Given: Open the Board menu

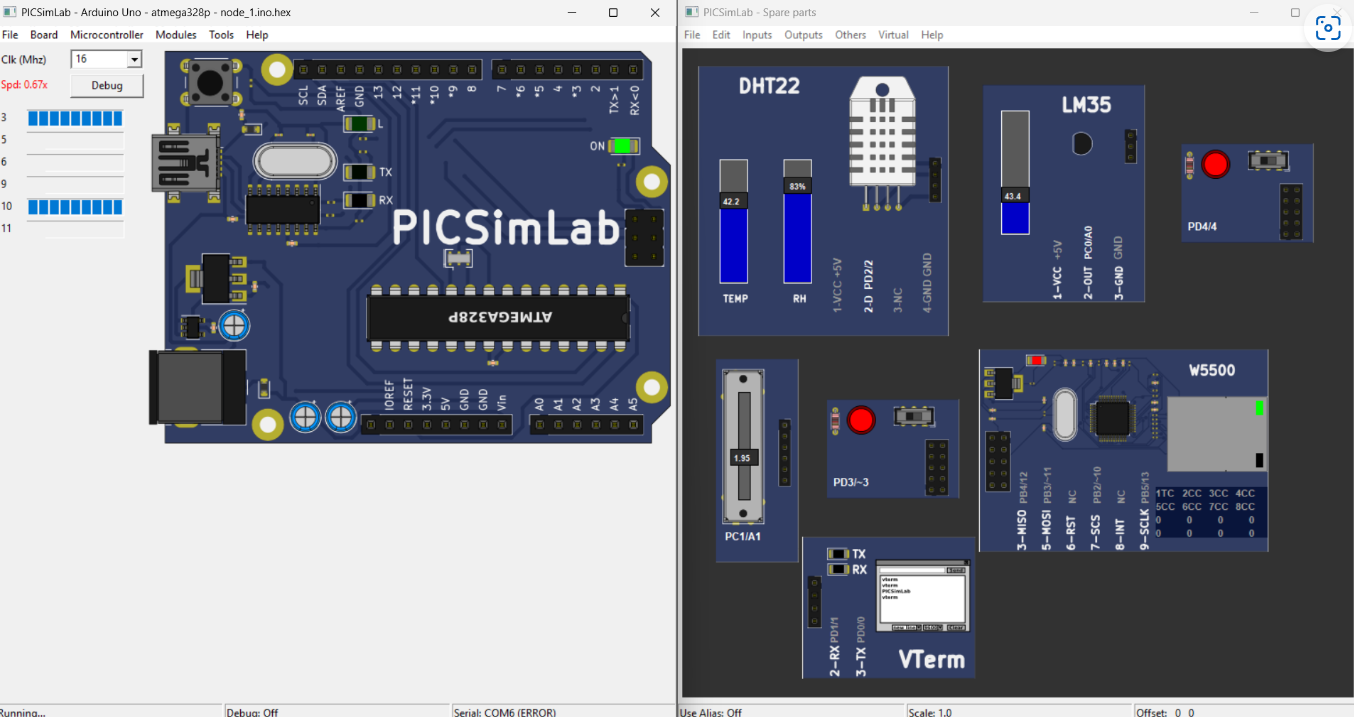Looking at the screenshot, I should (44, 35).
